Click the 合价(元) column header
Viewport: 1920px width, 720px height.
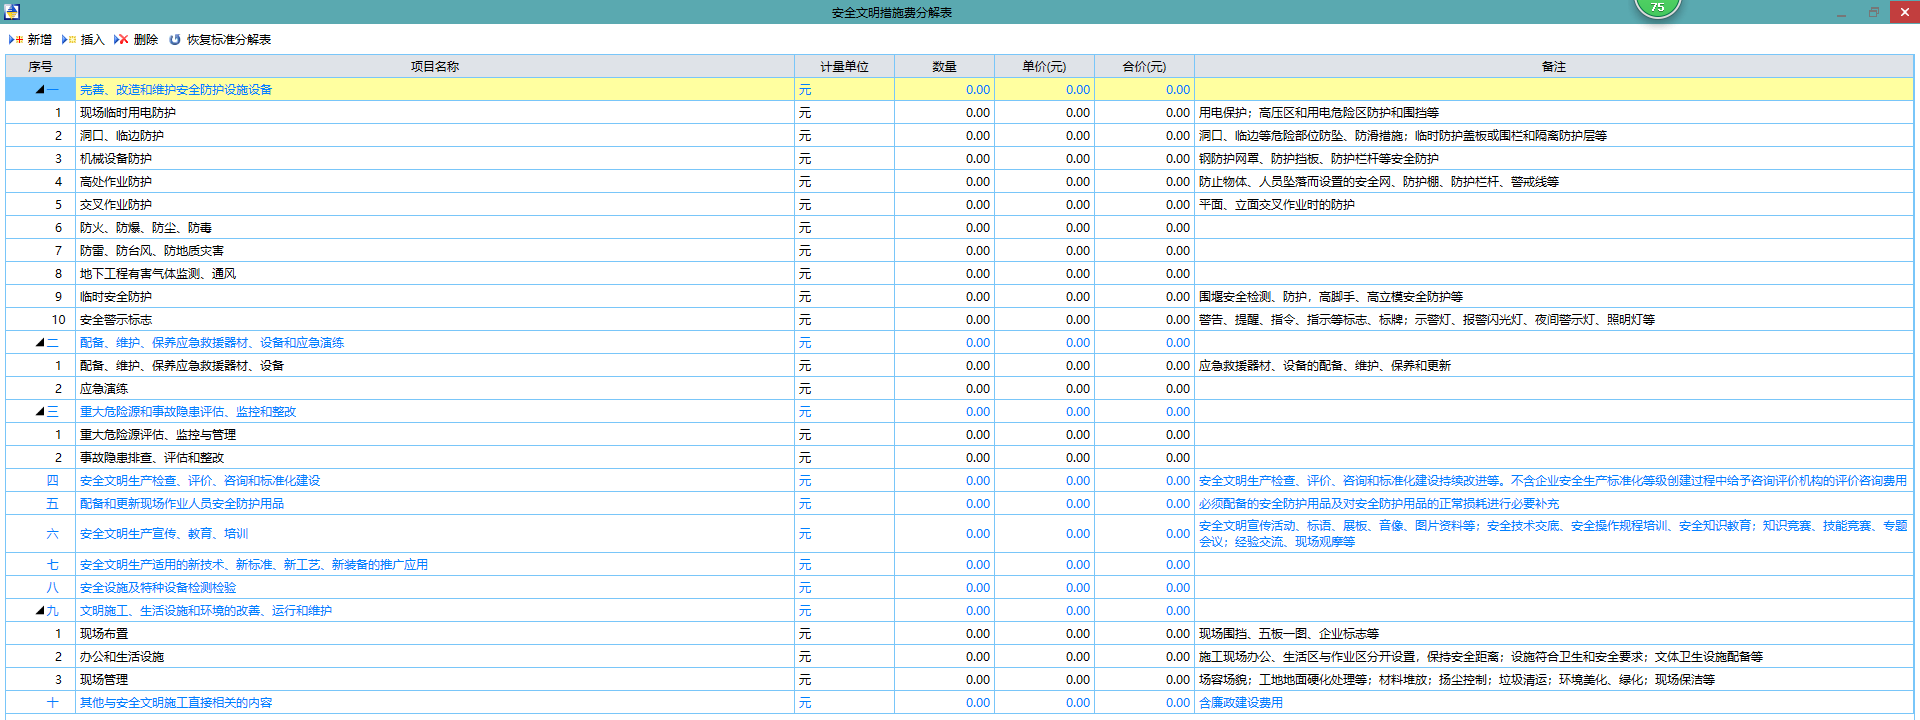pyautogui.click(x=1144, y=66)
